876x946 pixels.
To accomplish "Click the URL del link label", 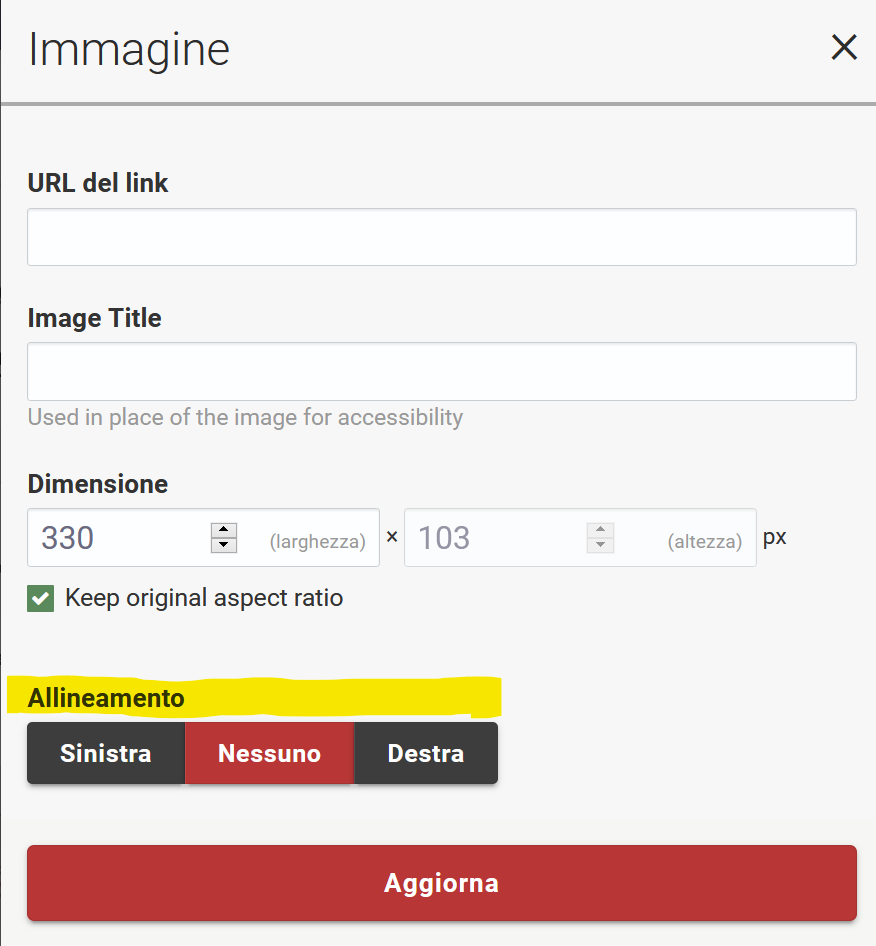I will (98, 183).
